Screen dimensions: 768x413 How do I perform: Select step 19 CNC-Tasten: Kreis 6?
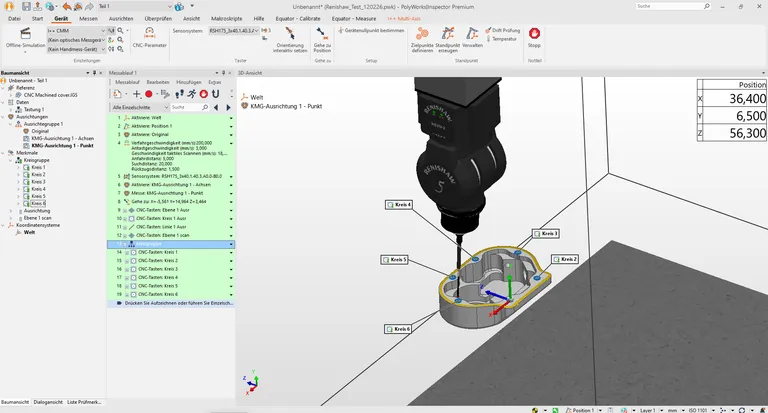170,294
